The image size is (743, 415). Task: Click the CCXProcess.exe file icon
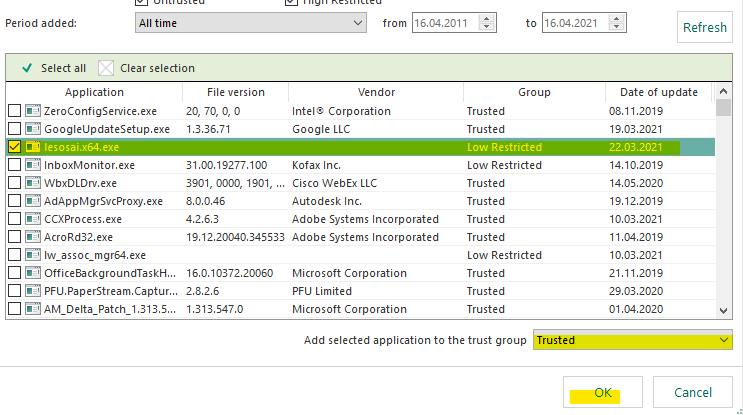[x=32, y=219]
